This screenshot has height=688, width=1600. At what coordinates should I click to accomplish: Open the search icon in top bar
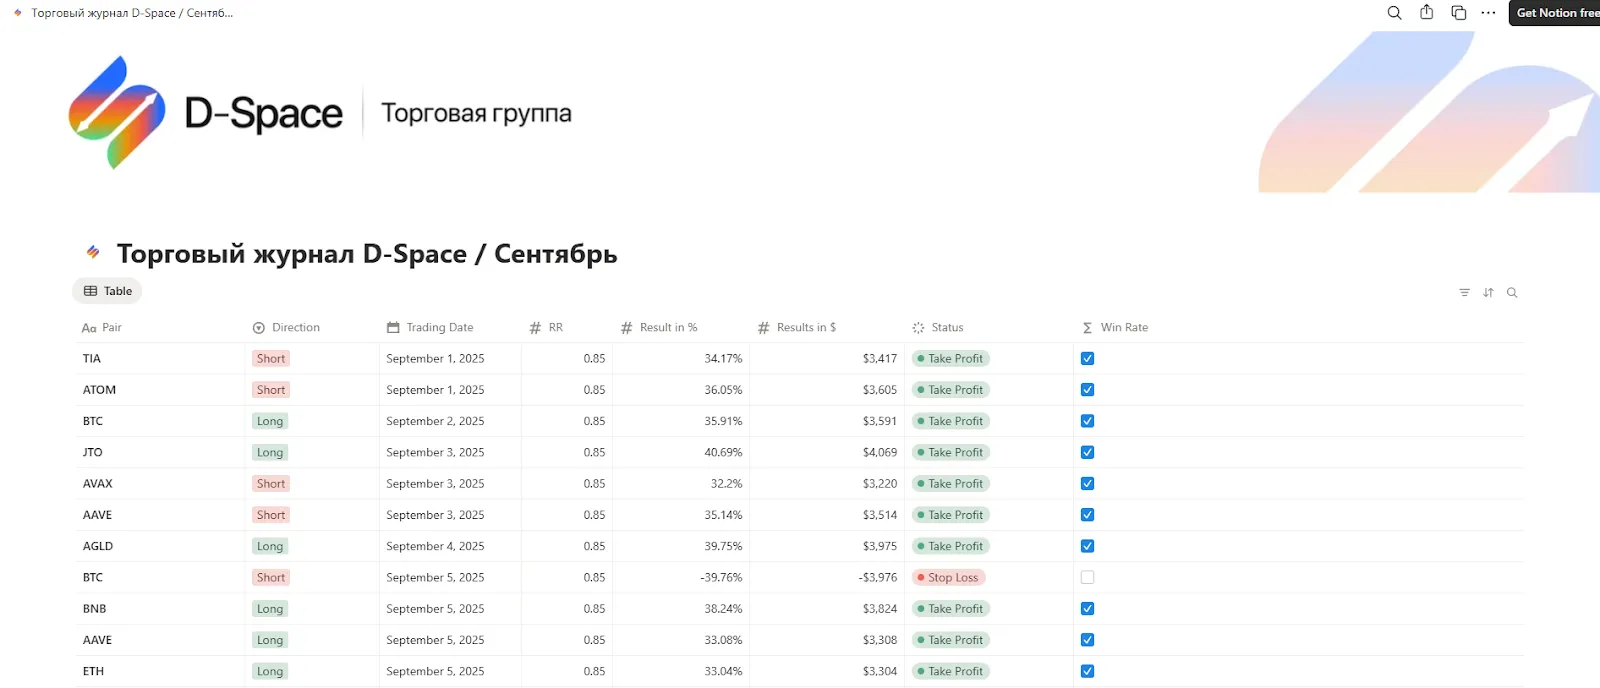coord(1394,13)
